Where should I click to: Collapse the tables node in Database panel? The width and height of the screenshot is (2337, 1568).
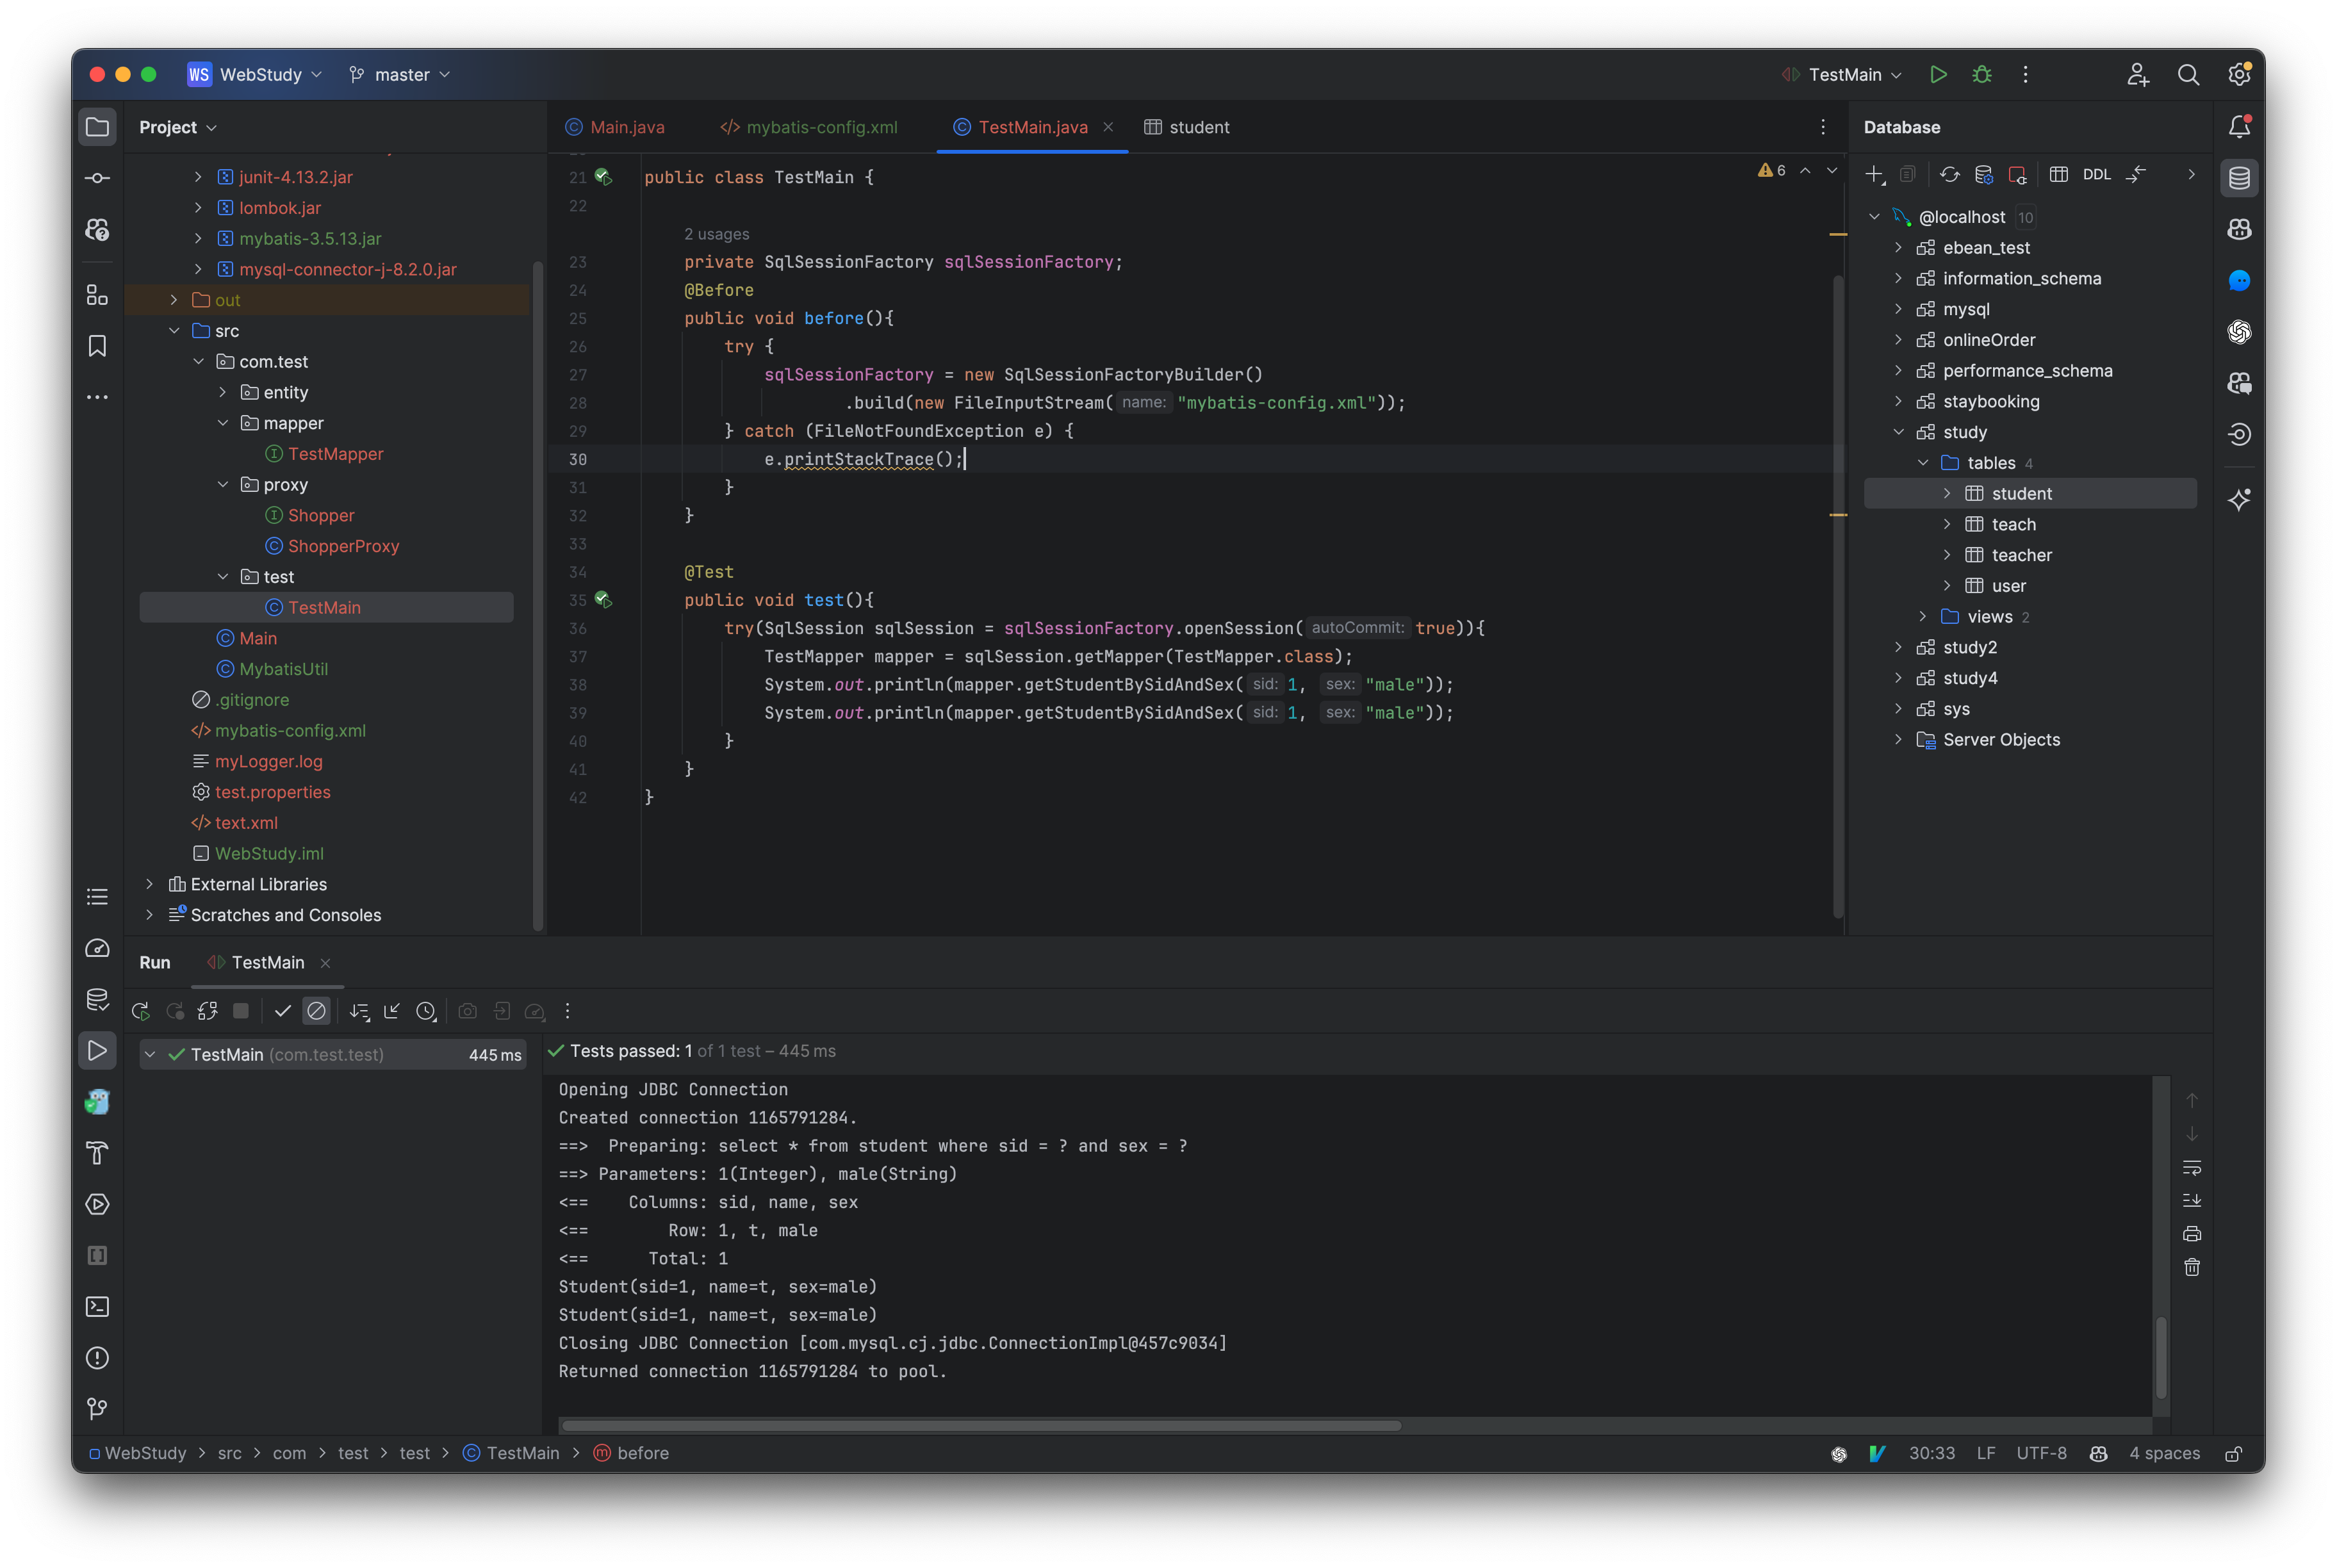[1922, 462]
